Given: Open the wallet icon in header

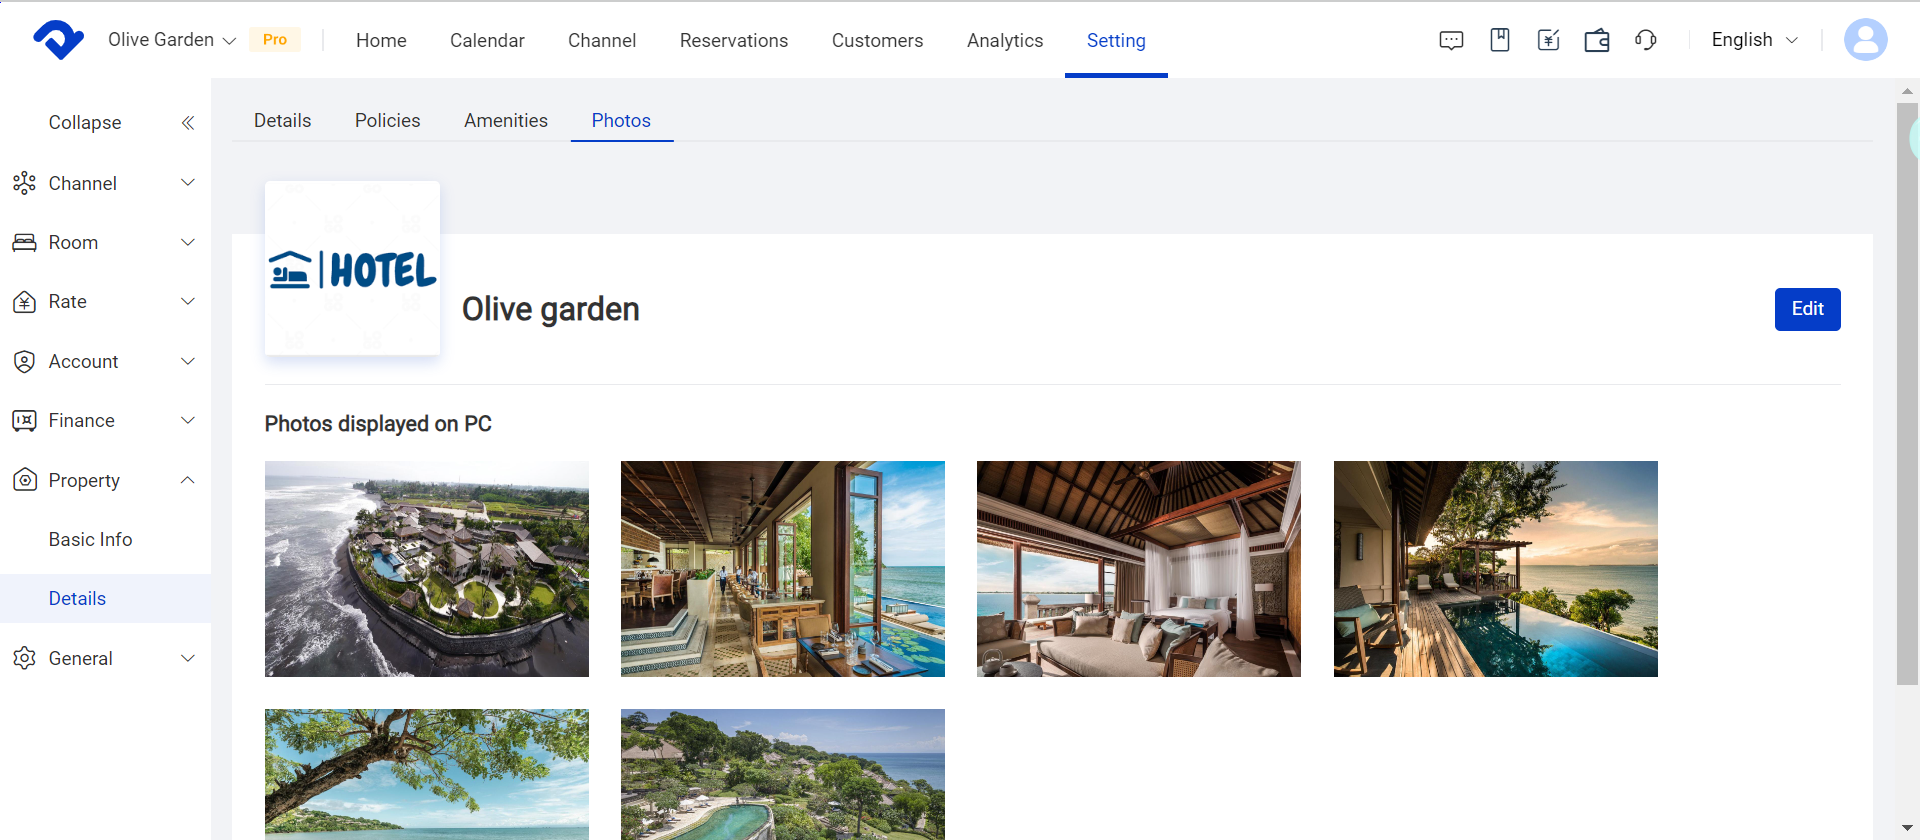Looking at the screenshot, I should 1597,40.
